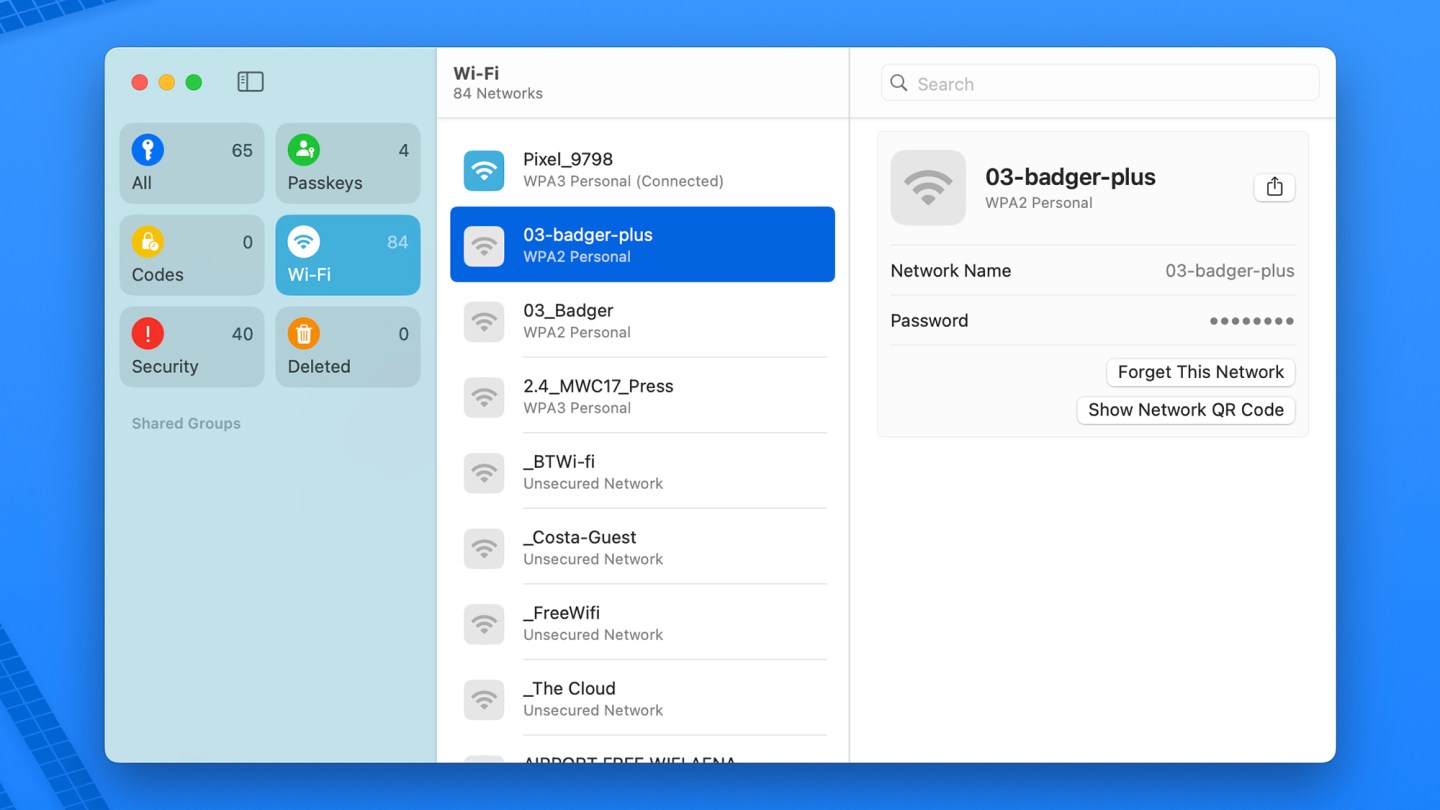The image size is (1440, 810).
Task: Open the Passkeys category
Action: [x=347, y=164]
